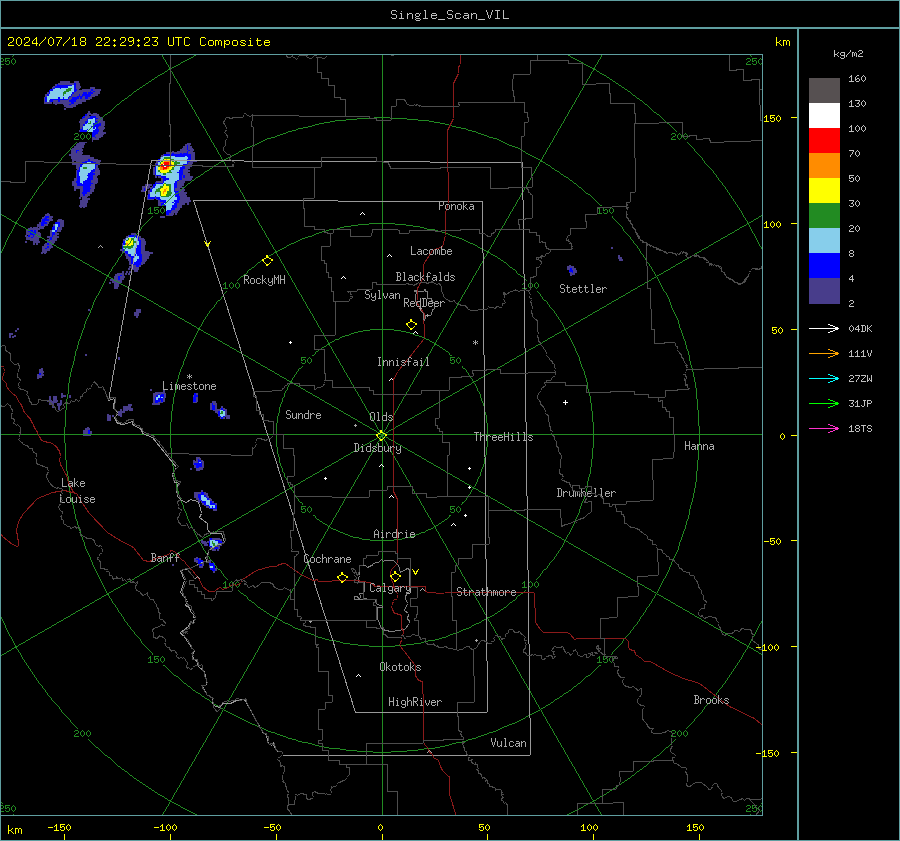Pick the red 70-100 legend swatch
Screen dimensions: 900x841
(x=824, y=141)
